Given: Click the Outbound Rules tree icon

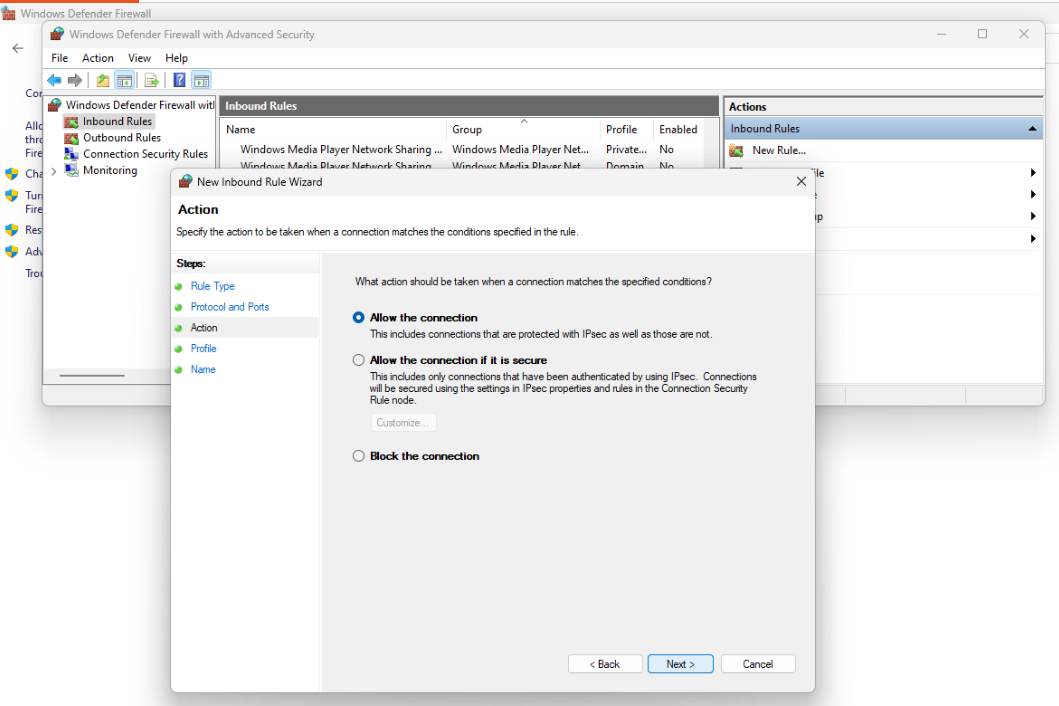Looking at the screenshot, I should 71,138.
